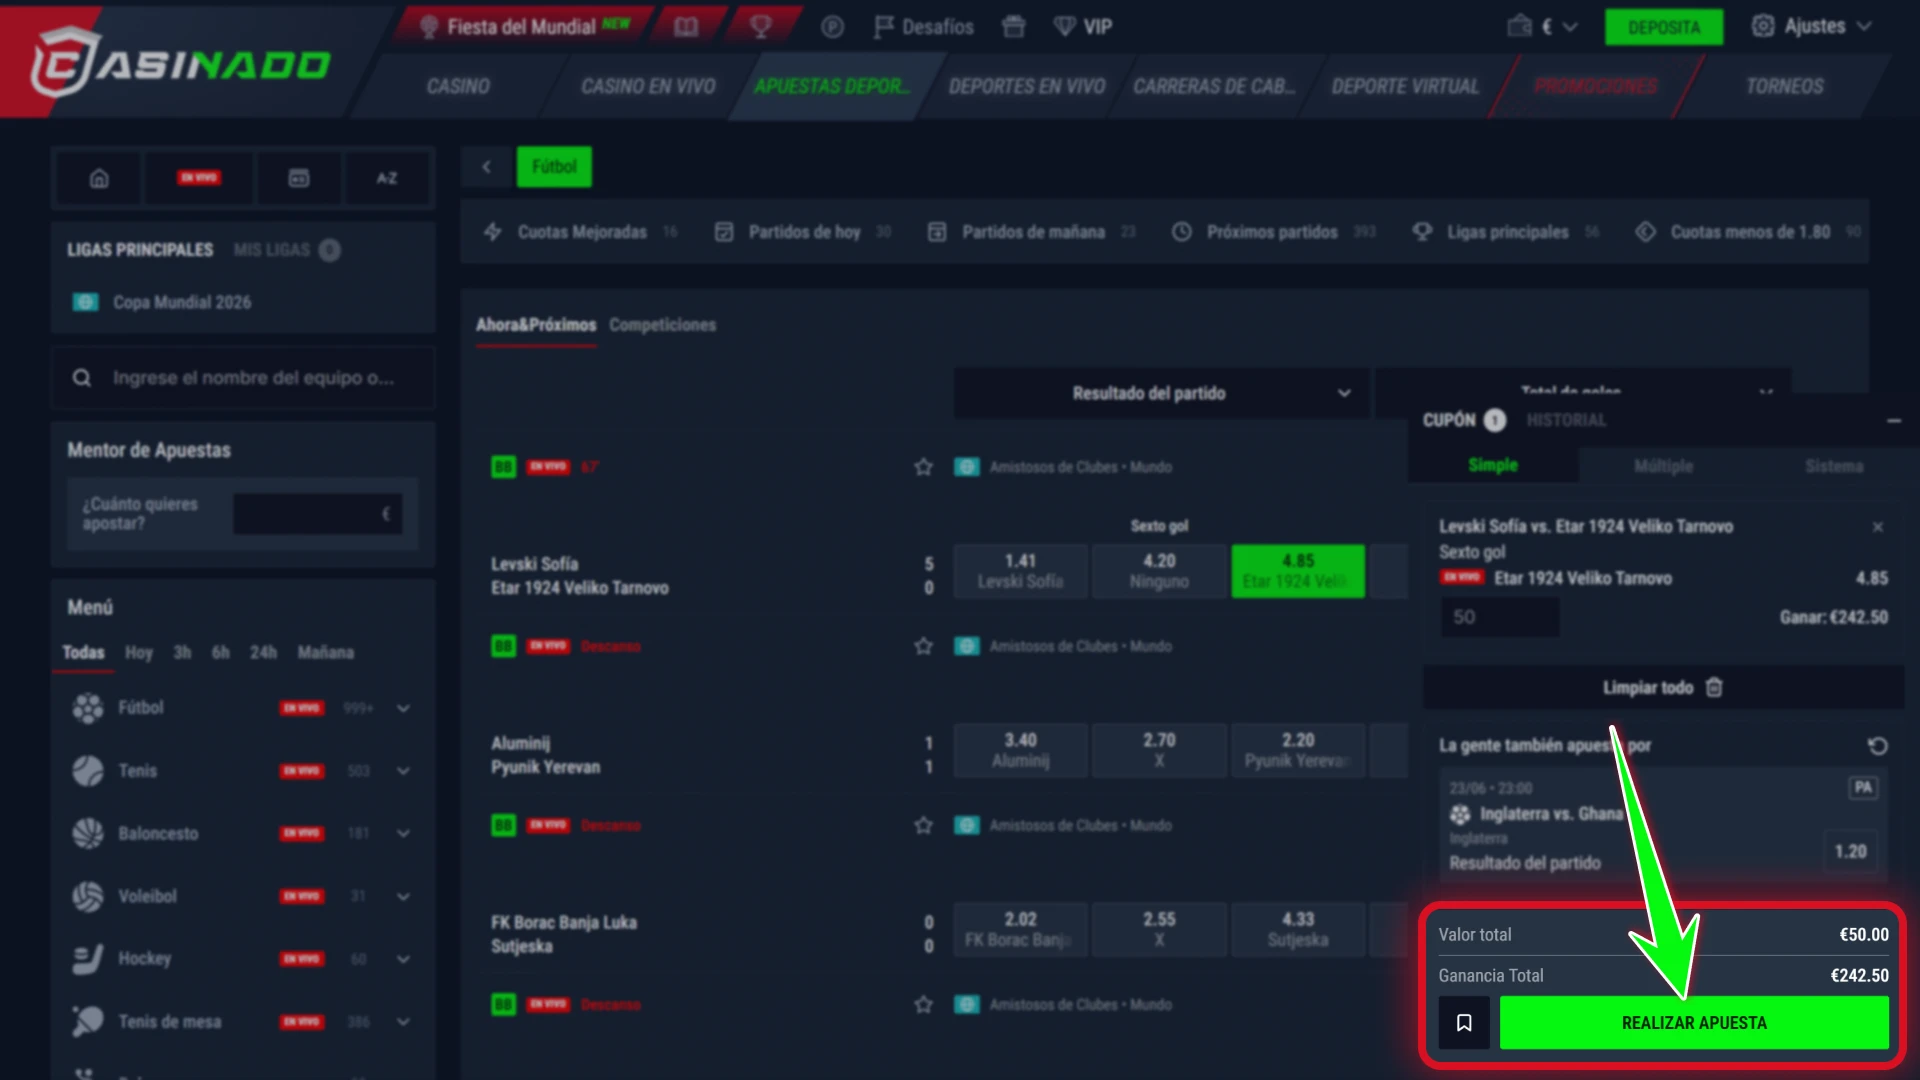1920x1080 pixels.
Task: Switch to the Competiciones tab
Action: click(x=662, y=325)
